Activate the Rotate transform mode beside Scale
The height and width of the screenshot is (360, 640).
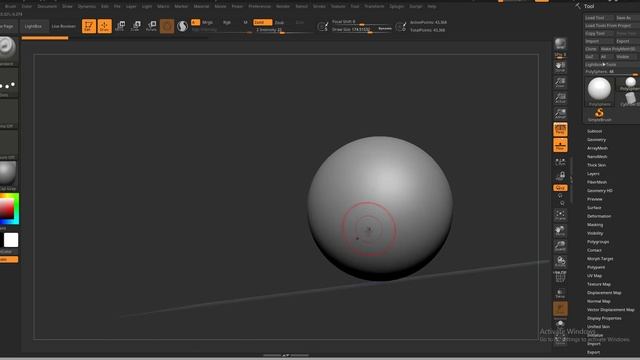click(151, 26)
